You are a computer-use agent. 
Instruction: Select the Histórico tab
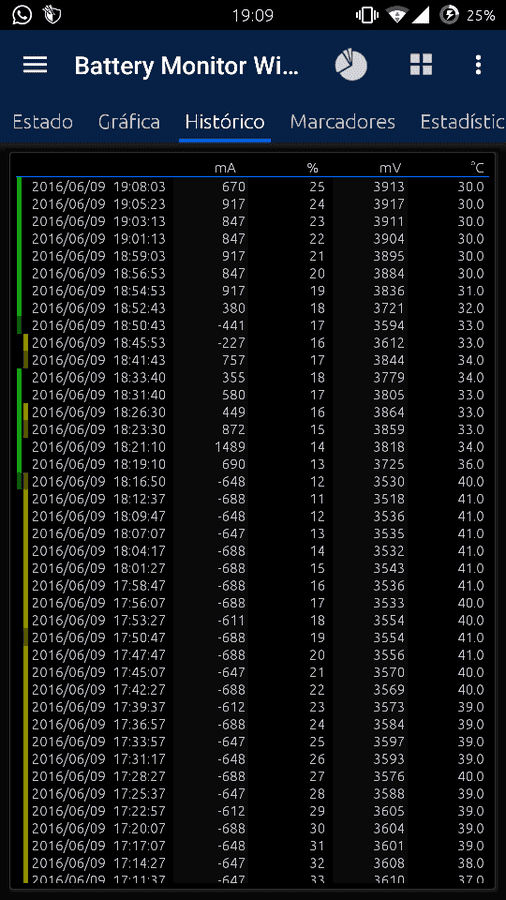224,122
